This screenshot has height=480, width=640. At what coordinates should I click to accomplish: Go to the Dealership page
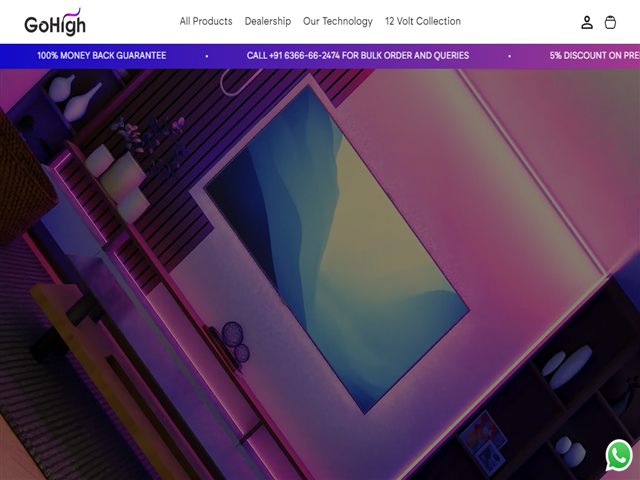(268, 21)
